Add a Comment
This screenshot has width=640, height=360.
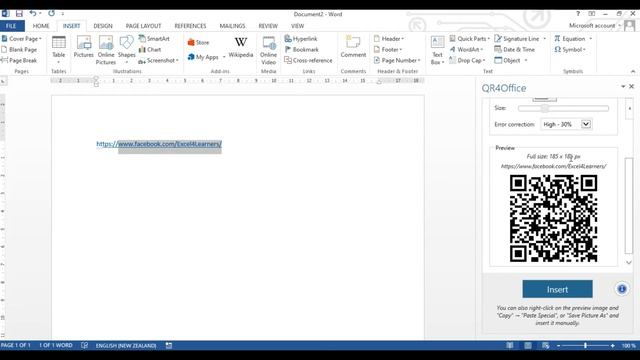pyautogui.click(x=353, y=47)
